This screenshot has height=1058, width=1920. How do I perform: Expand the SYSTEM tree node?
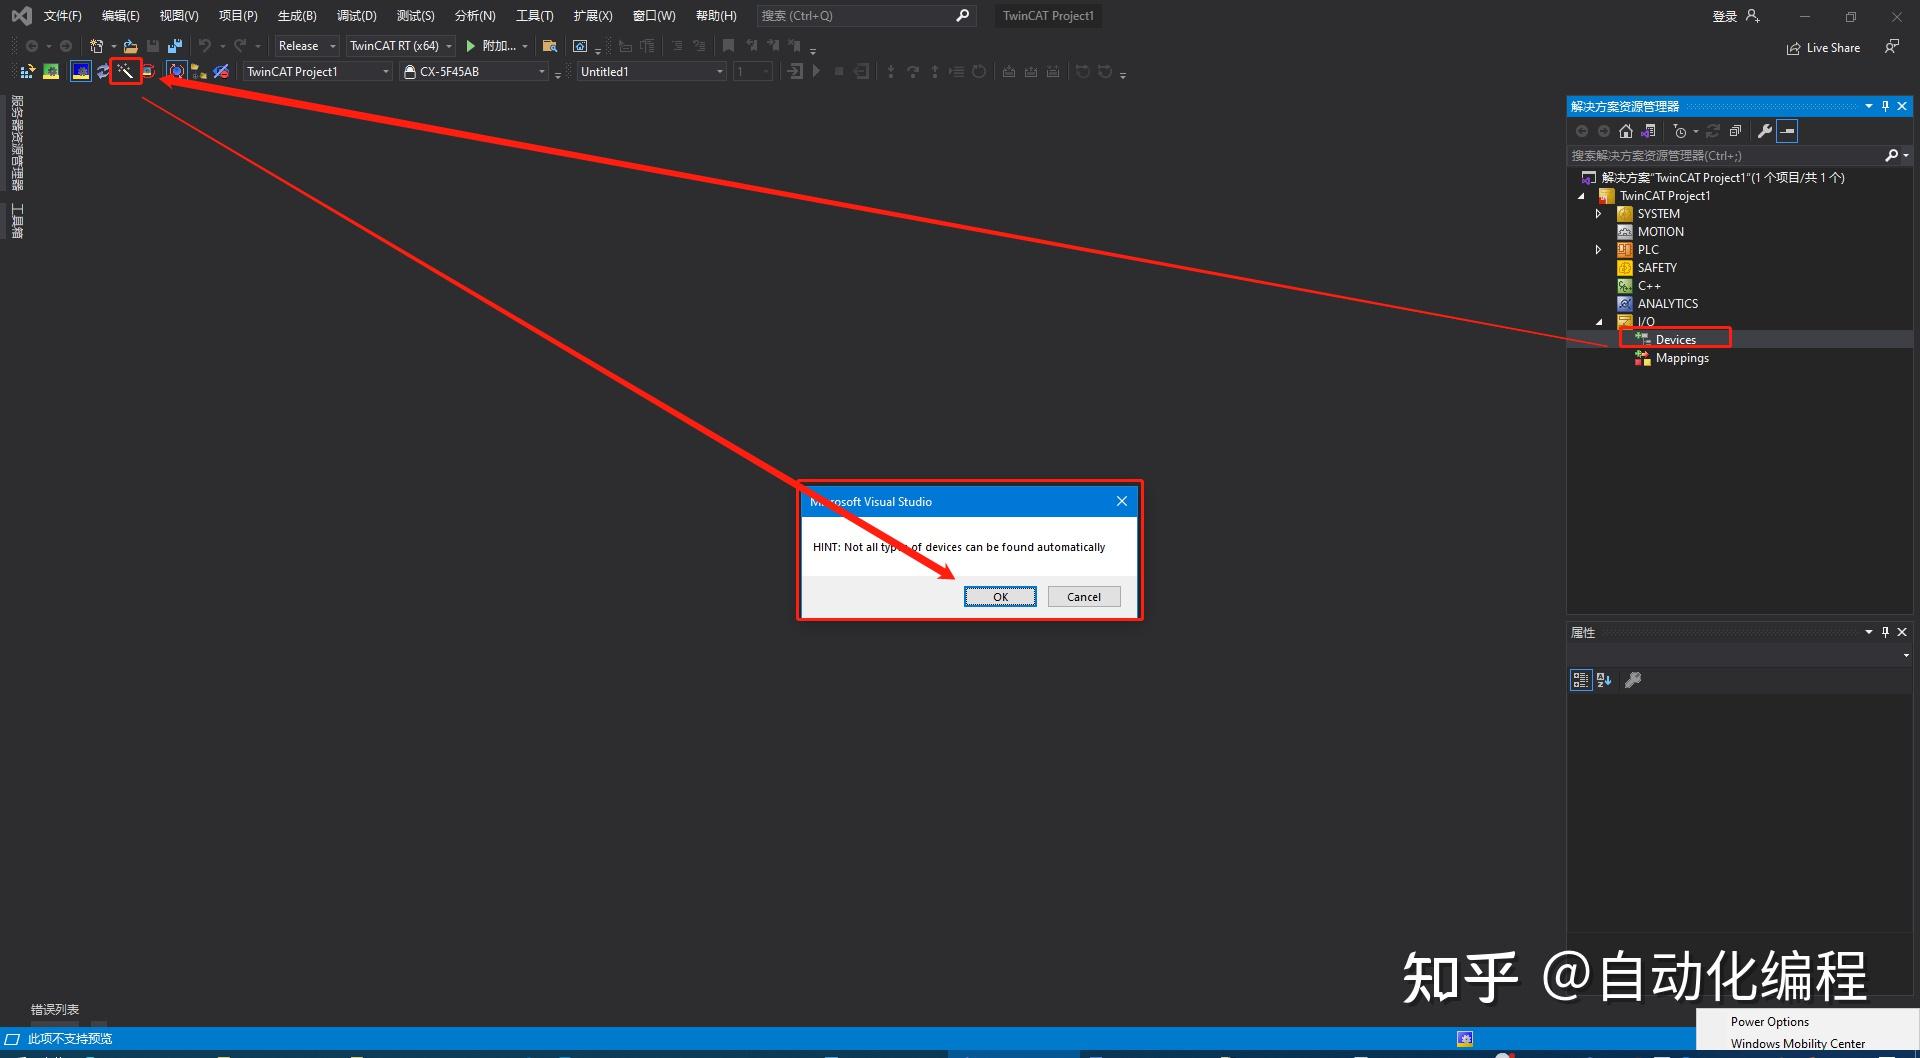(x=1598, y=214)
